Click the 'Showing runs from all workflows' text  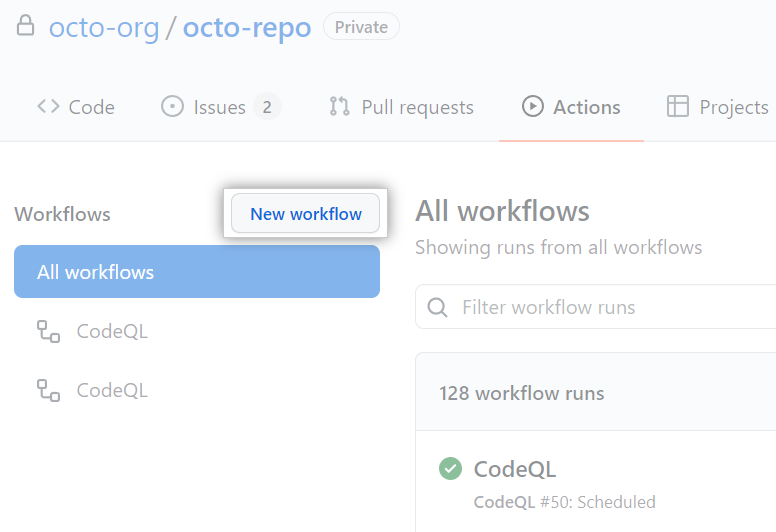point(559,247)
